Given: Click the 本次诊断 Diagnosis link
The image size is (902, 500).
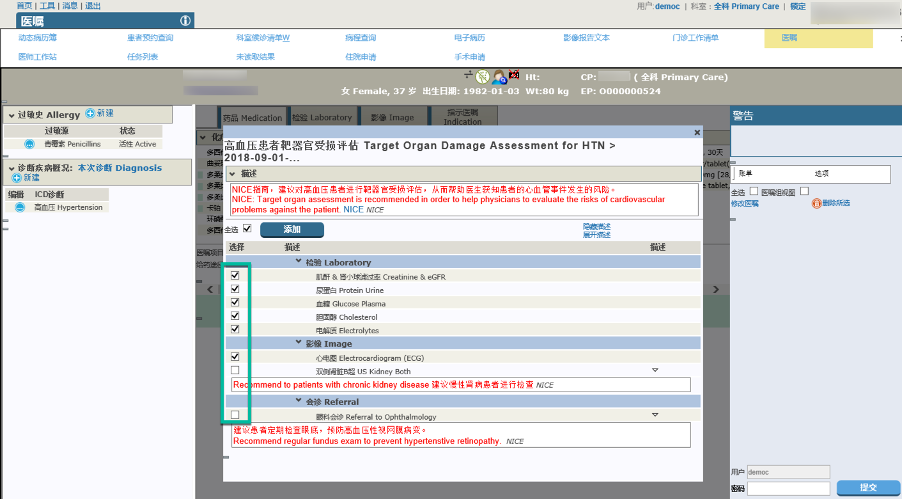Looking at the screenshot, I should pos(120,168).
